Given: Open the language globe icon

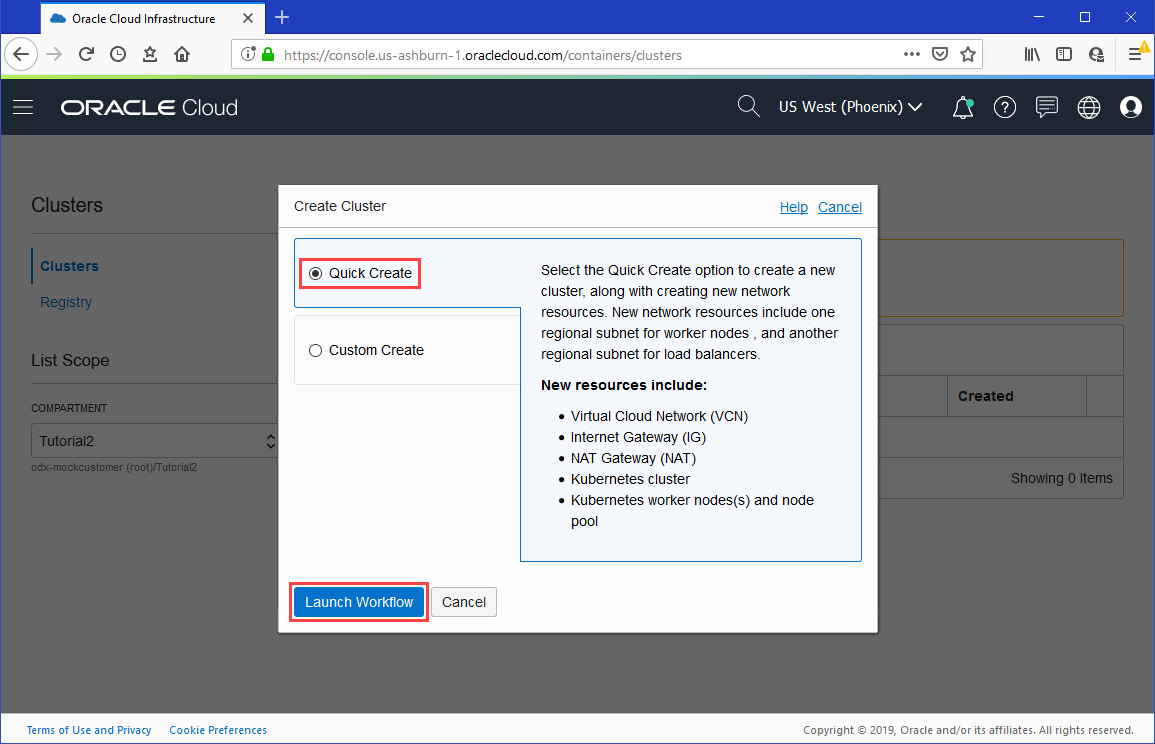Looking at the screenshot, I should pos(1089,108).
